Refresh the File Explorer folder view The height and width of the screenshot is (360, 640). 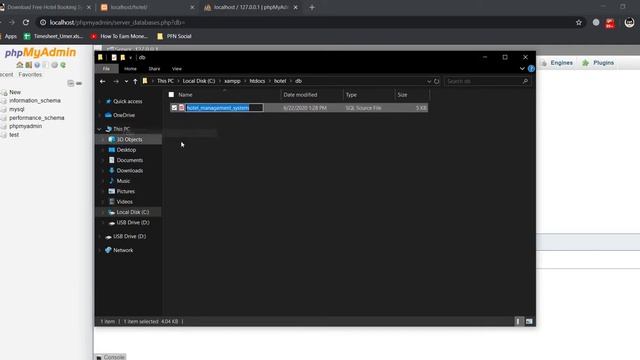[x=436, y=81]
